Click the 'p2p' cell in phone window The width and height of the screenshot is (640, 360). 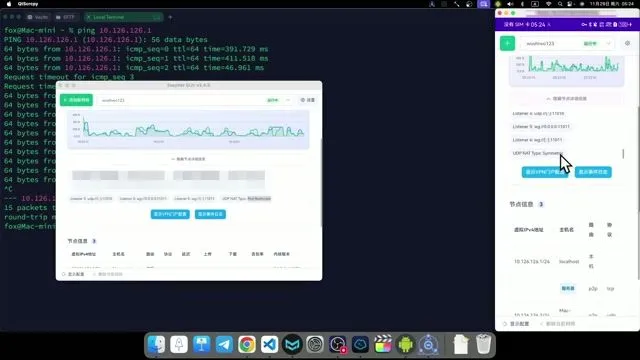click(593, 289)
